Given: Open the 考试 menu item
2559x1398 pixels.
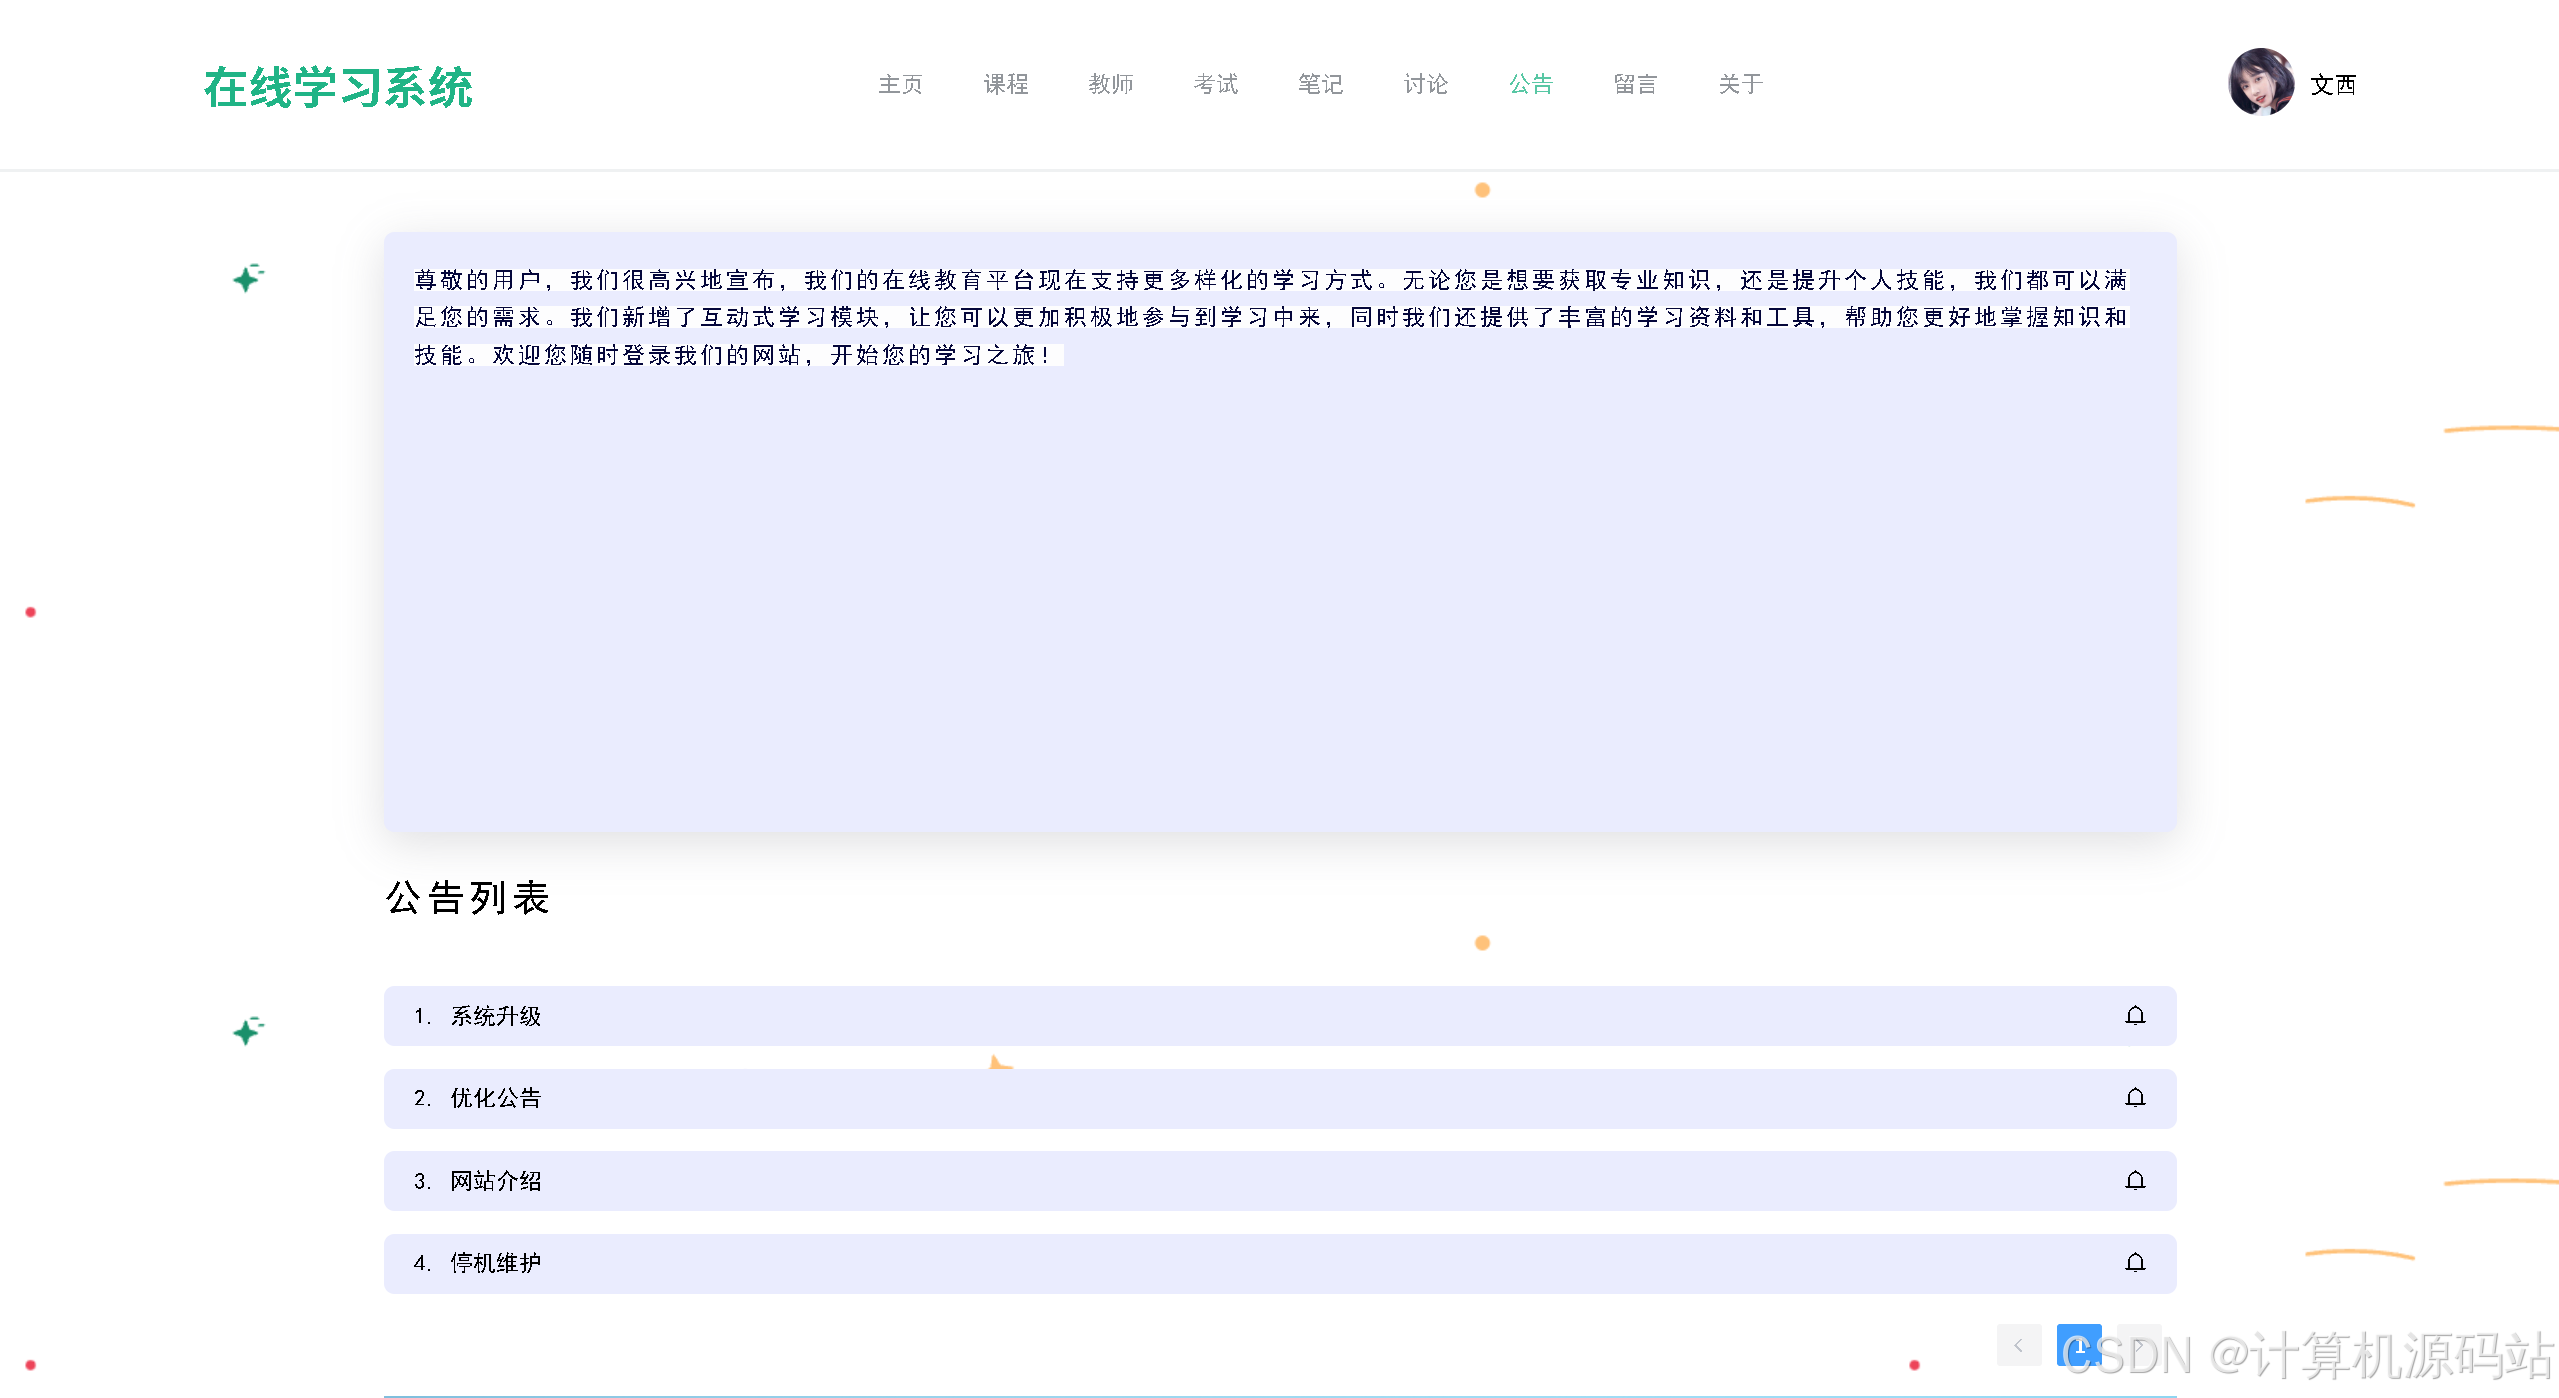Looking at the screenshot, I should pyautogui.click(x=1215, y=84).
